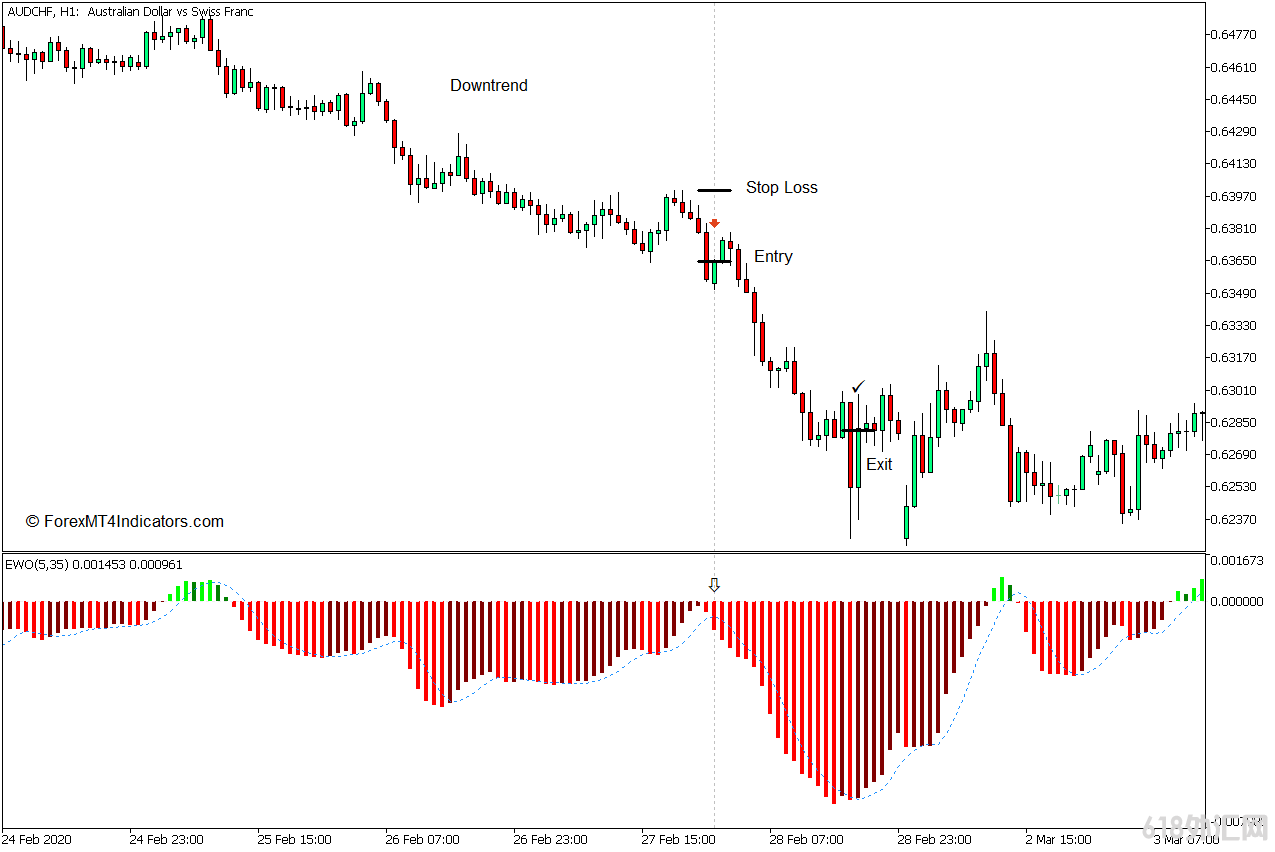Viewport: 1275px width, 852px height.
Task: Click the 28 Feb 07:00 time label
Action: click(806, 839)
